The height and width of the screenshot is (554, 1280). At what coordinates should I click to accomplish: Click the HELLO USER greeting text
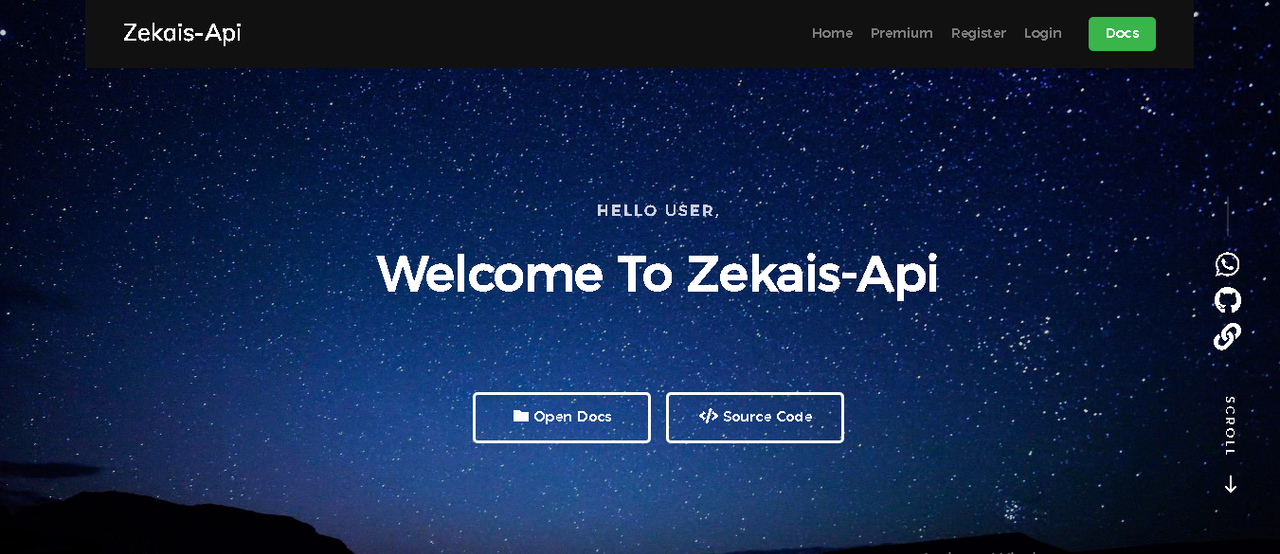(658, 211)
